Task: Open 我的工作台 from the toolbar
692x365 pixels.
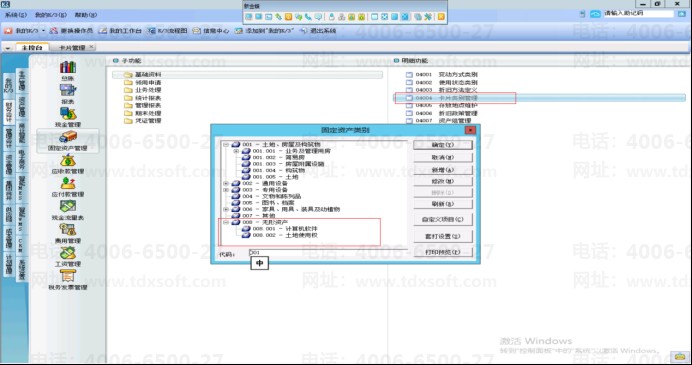Action: (x=120, y=31)
